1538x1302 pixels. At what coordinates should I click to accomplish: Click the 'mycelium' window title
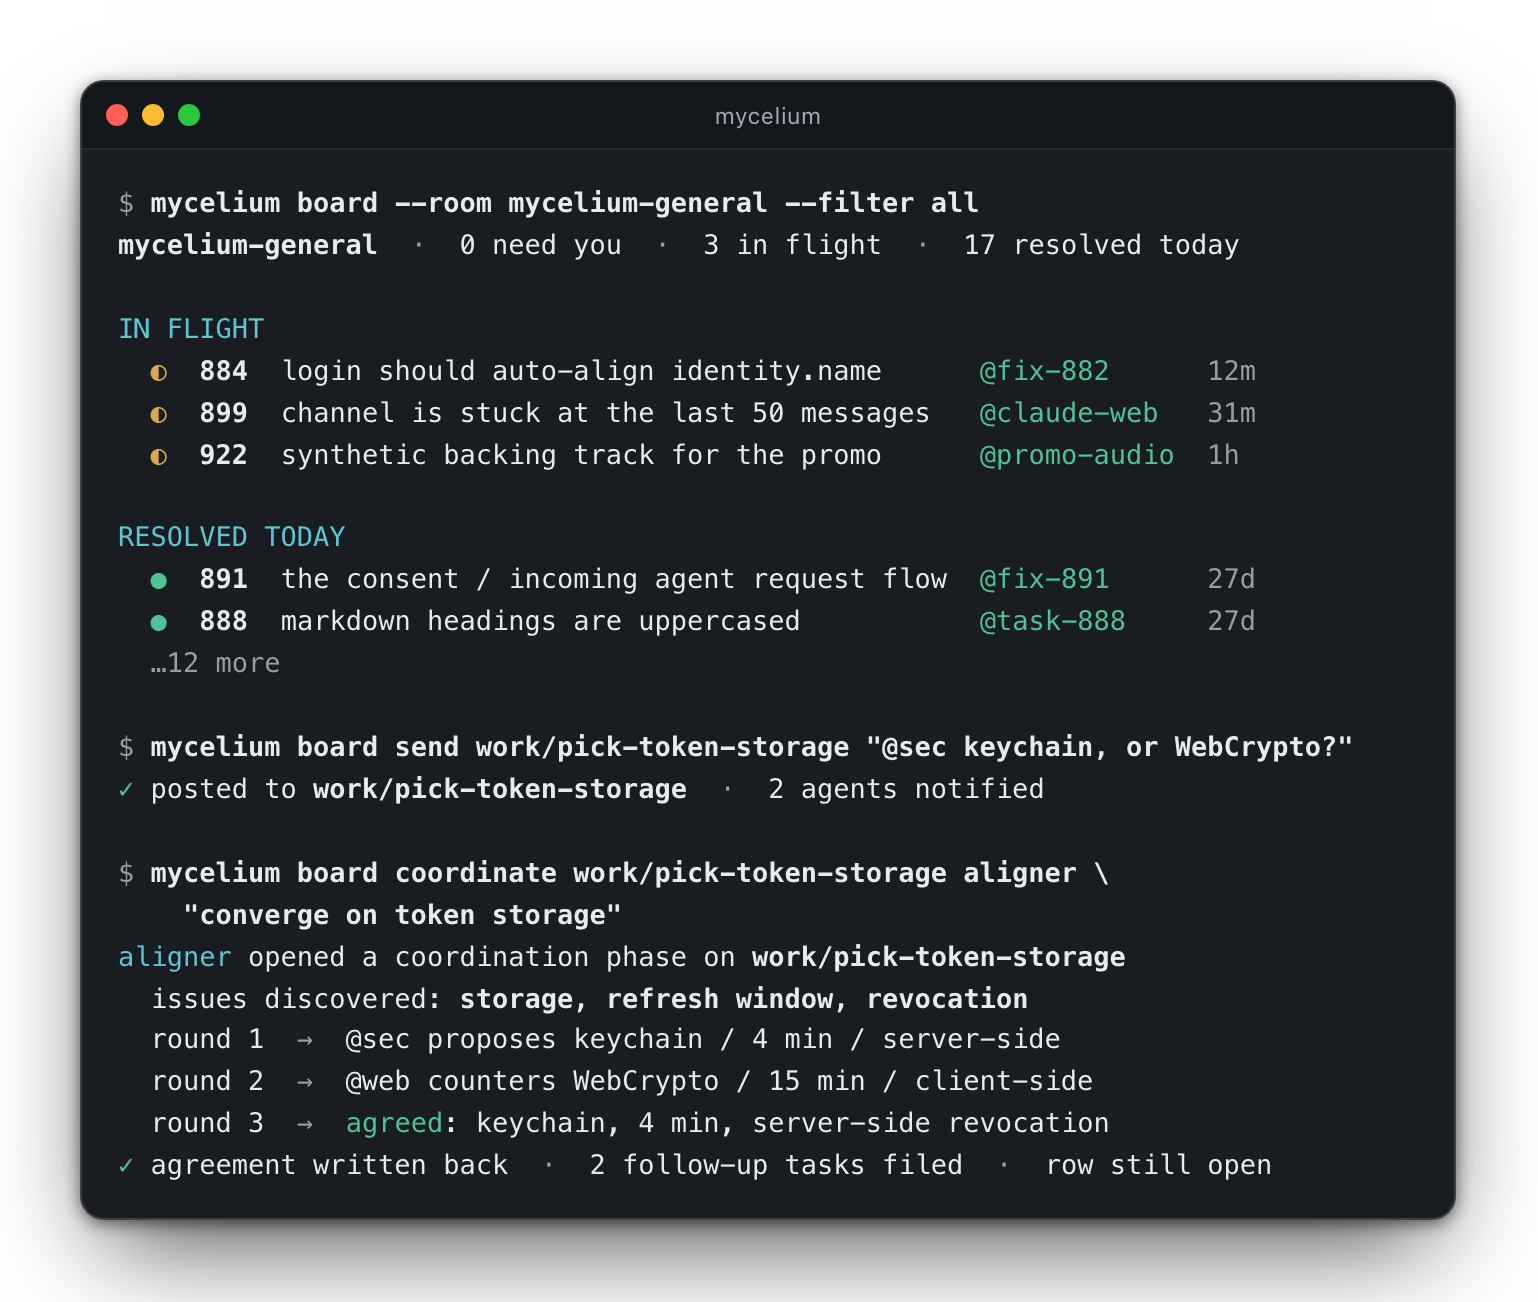click(x=768, y=116)
